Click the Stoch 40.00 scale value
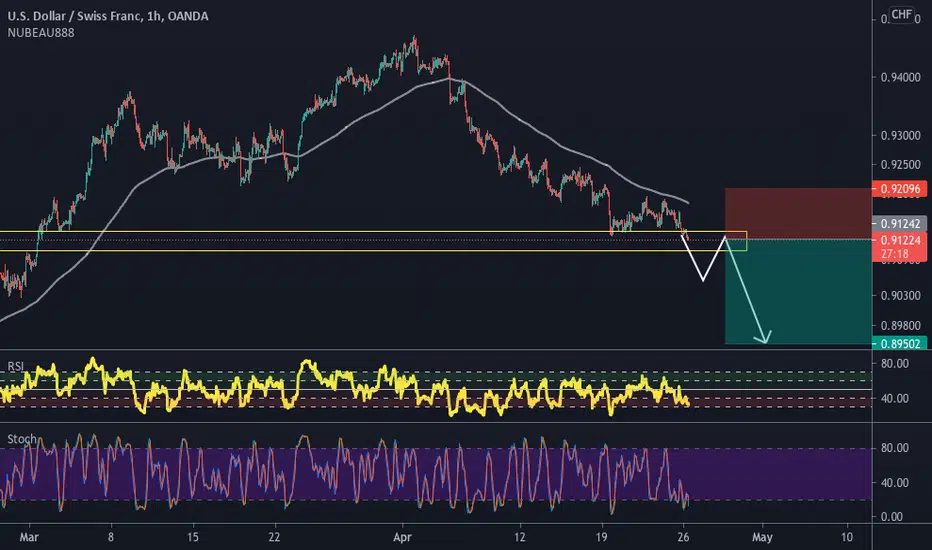The image size is (932, 550). 895,483
